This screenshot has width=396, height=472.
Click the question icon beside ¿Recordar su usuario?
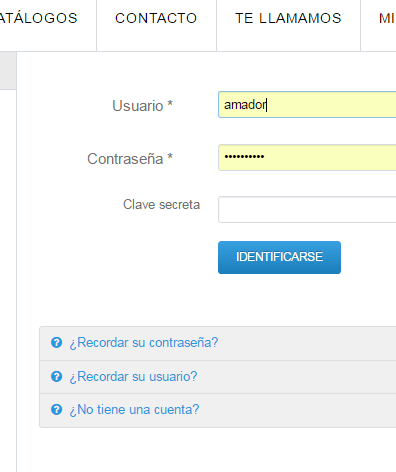pyautogui.click(x=56, y=376)
